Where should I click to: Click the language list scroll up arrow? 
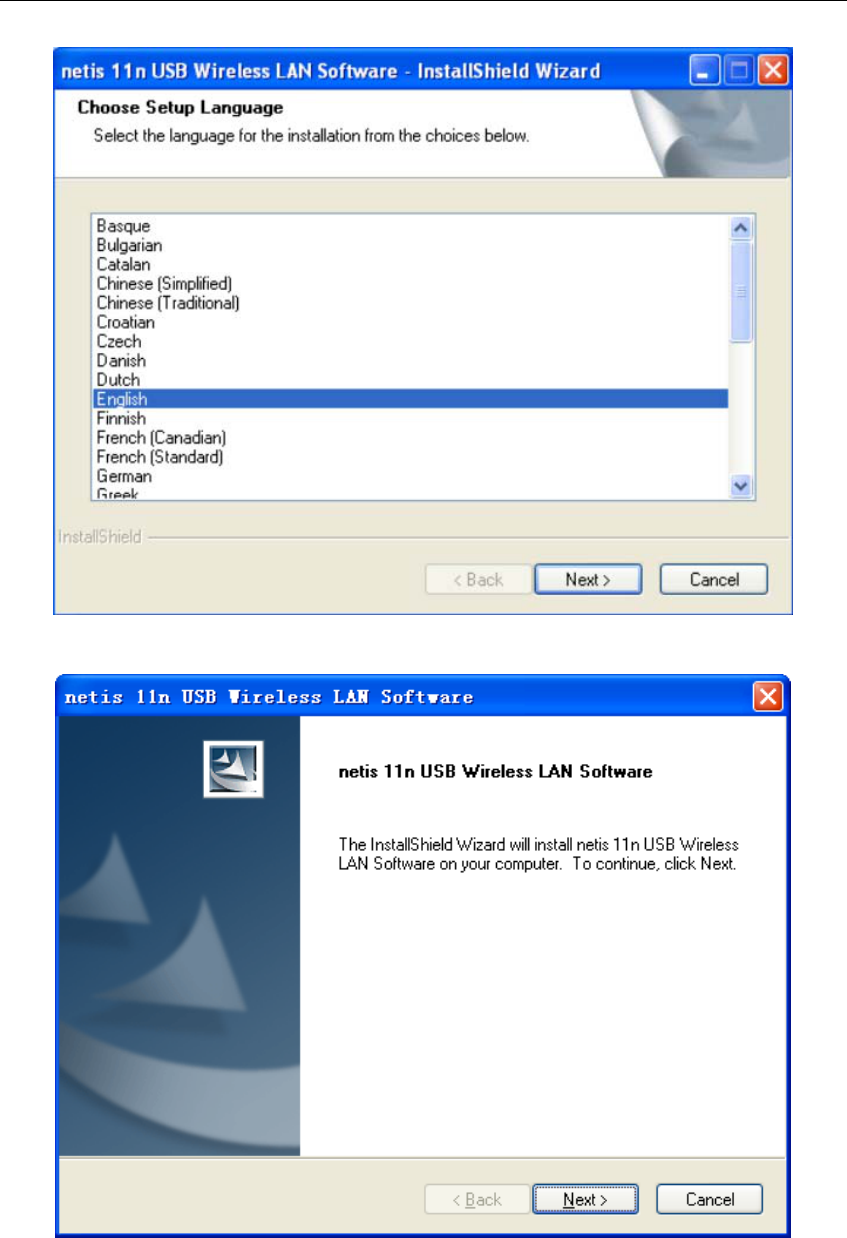pyautogui.click(x=741, y=228)
